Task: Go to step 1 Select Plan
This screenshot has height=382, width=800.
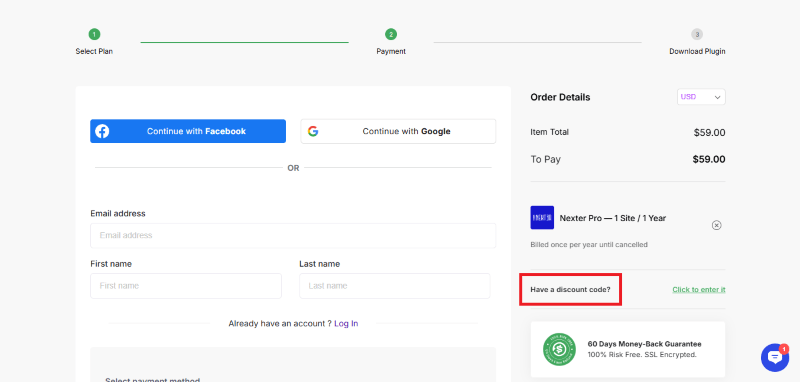Action: [x=94, y=42]
